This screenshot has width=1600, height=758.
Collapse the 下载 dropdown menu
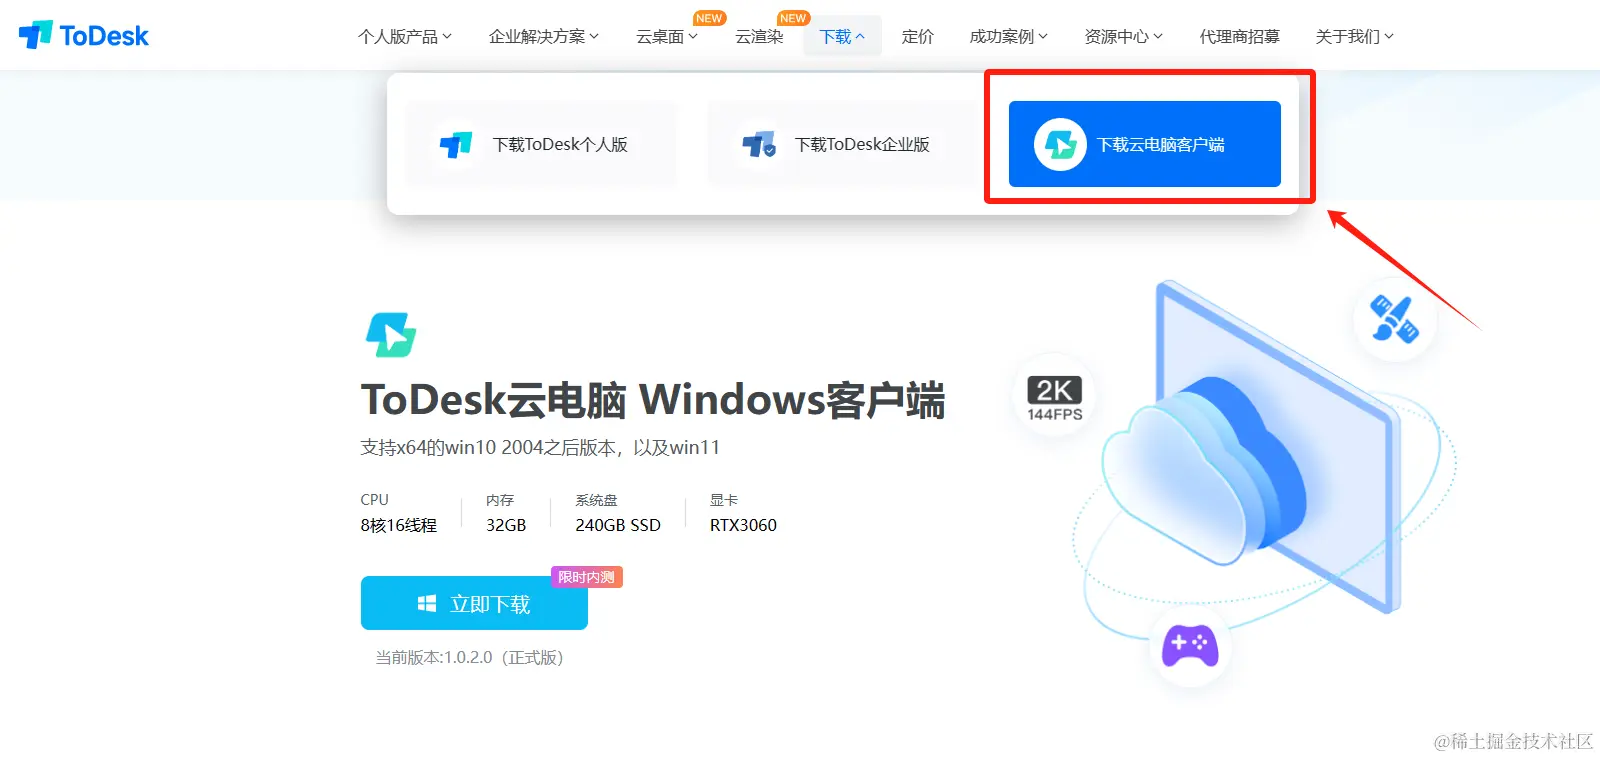pos(842,37)
